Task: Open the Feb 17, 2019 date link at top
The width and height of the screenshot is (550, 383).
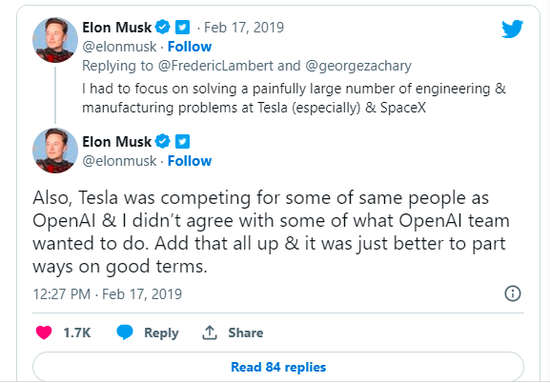Action: [x=244, y=27]
